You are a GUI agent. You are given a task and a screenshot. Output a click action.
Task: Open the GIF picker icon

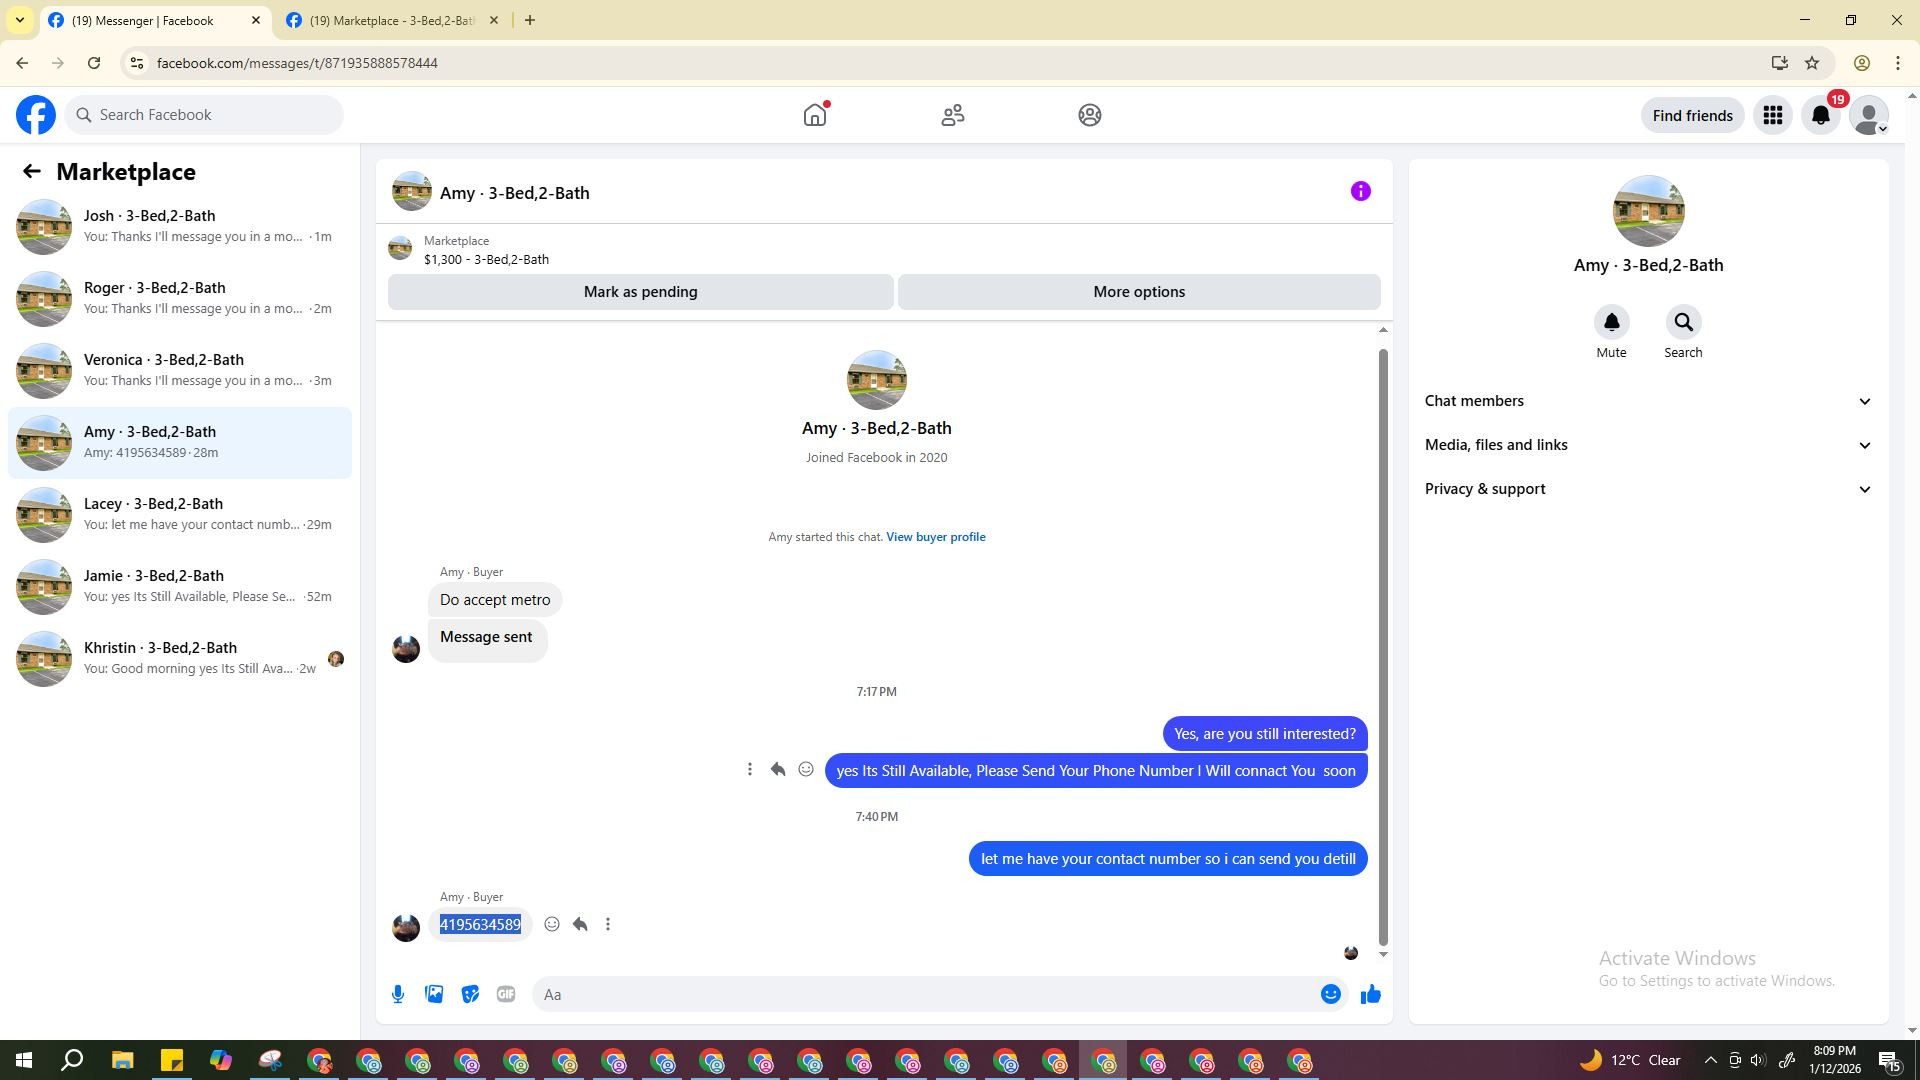click(x=506, y=994)
